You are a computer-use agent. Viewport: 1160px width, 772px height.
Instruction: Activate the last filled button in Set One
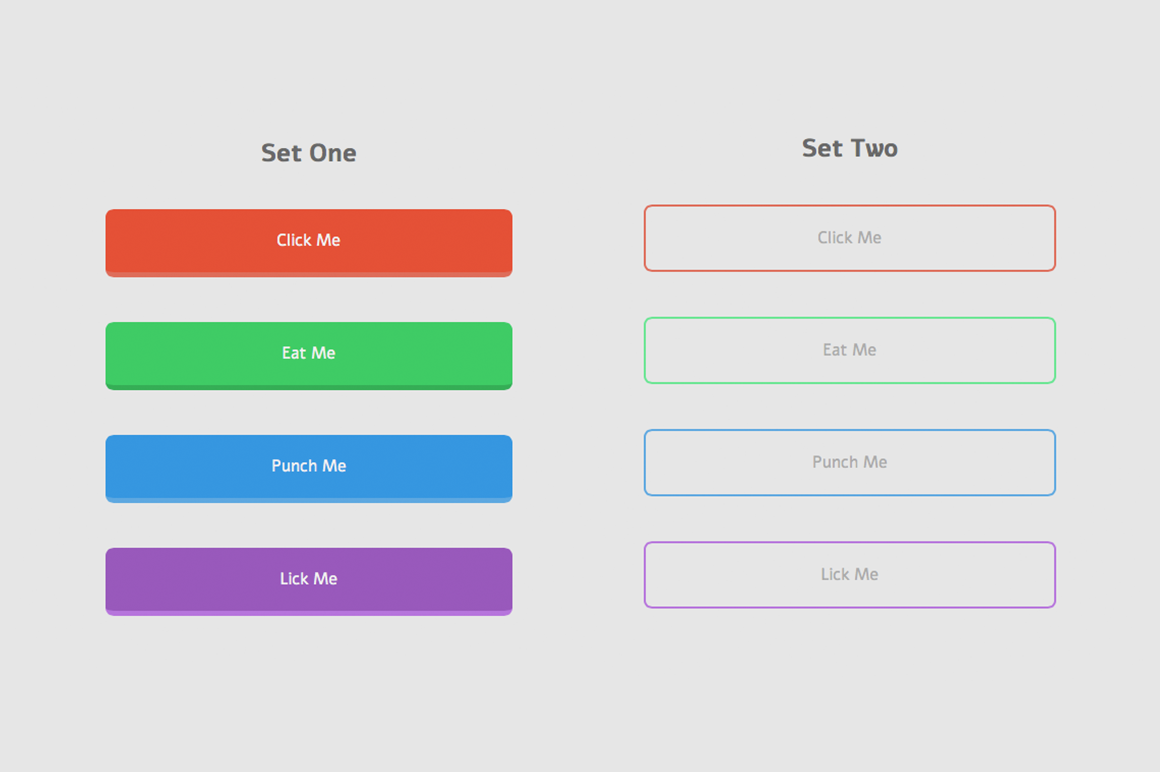(308, 580)
